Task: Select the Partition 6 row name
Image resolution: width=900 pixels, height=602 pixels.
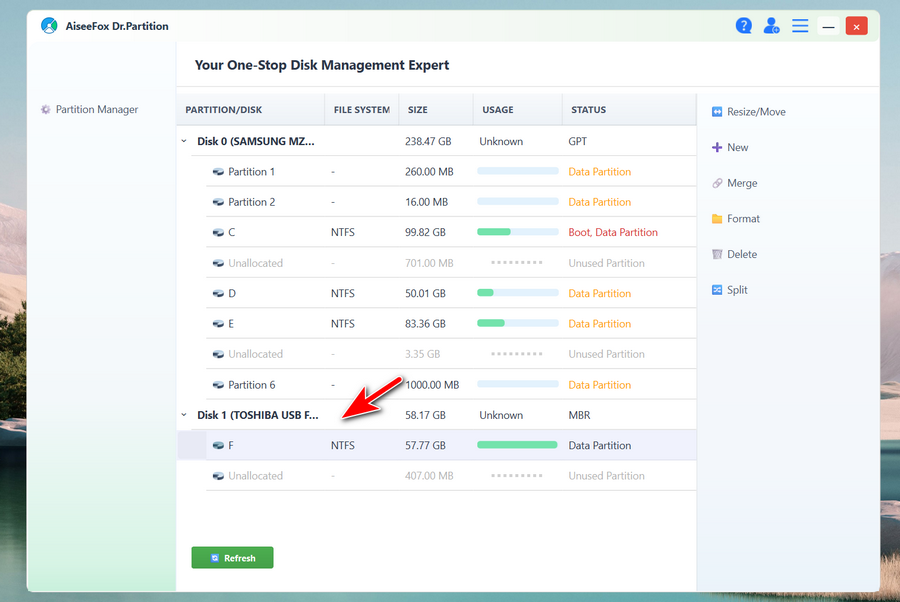Action: [251, 384]
